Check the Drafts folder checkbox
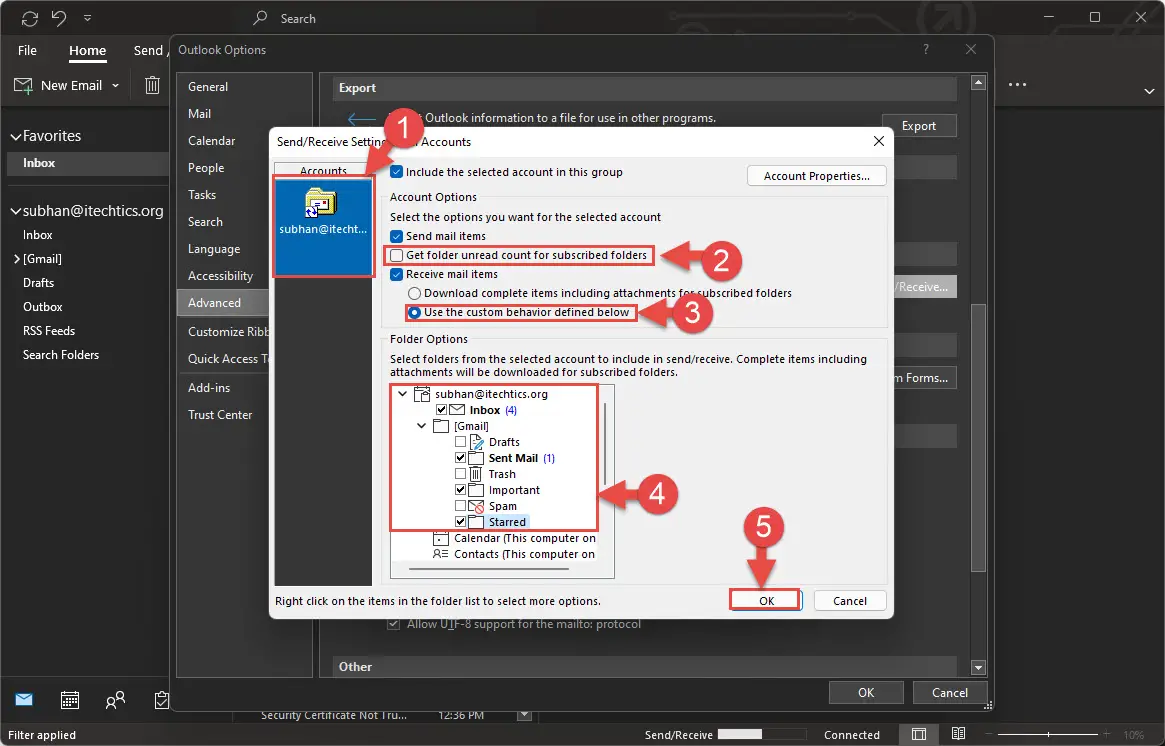This screenshot has height=746, width=1165. (x=461, y=442)
